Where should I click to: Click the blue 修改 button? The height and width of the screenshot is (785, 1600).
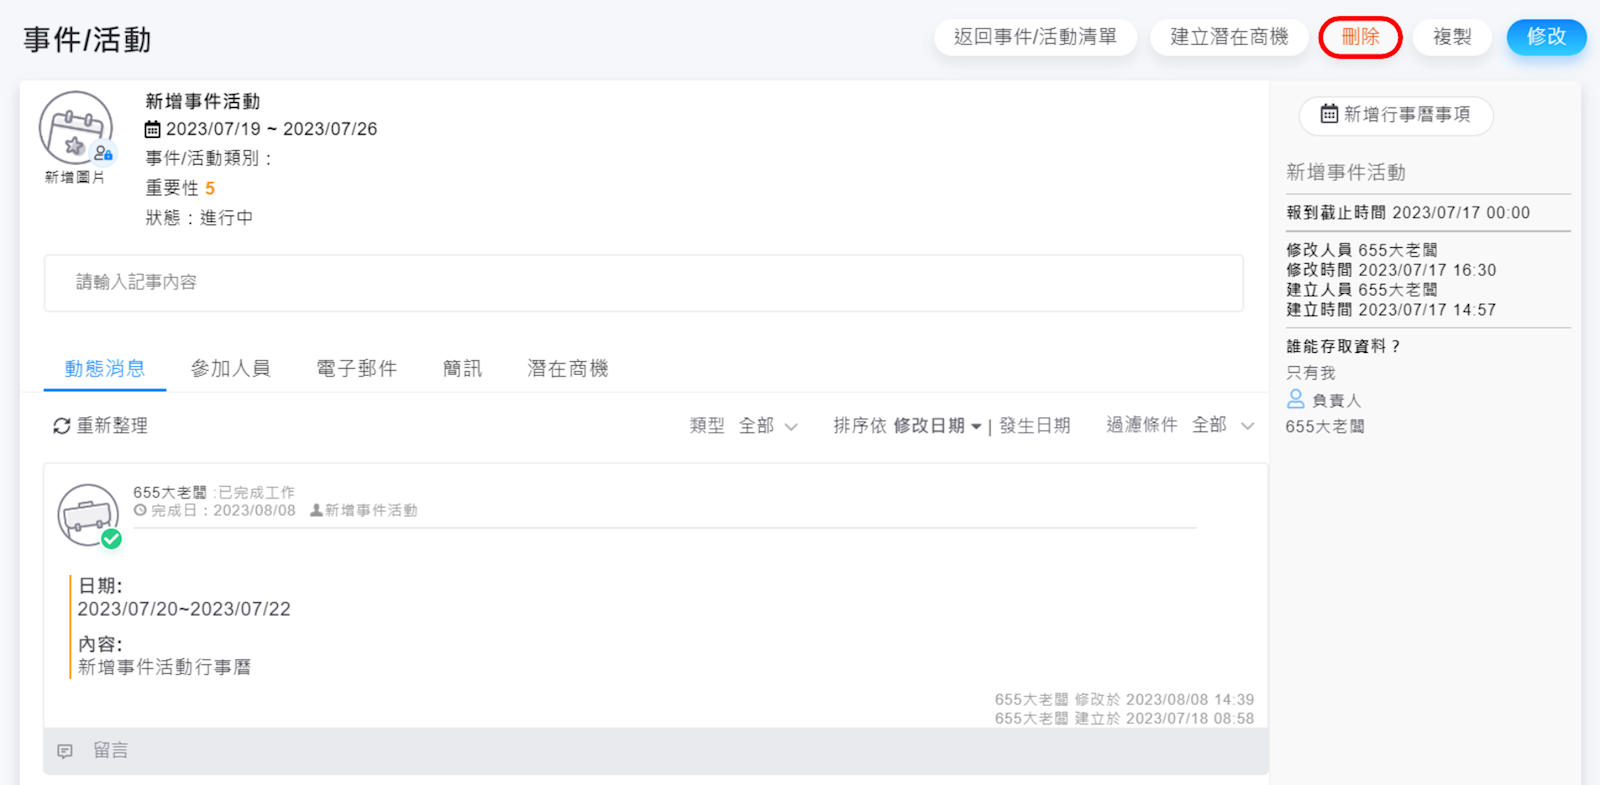pos(1545,37)
